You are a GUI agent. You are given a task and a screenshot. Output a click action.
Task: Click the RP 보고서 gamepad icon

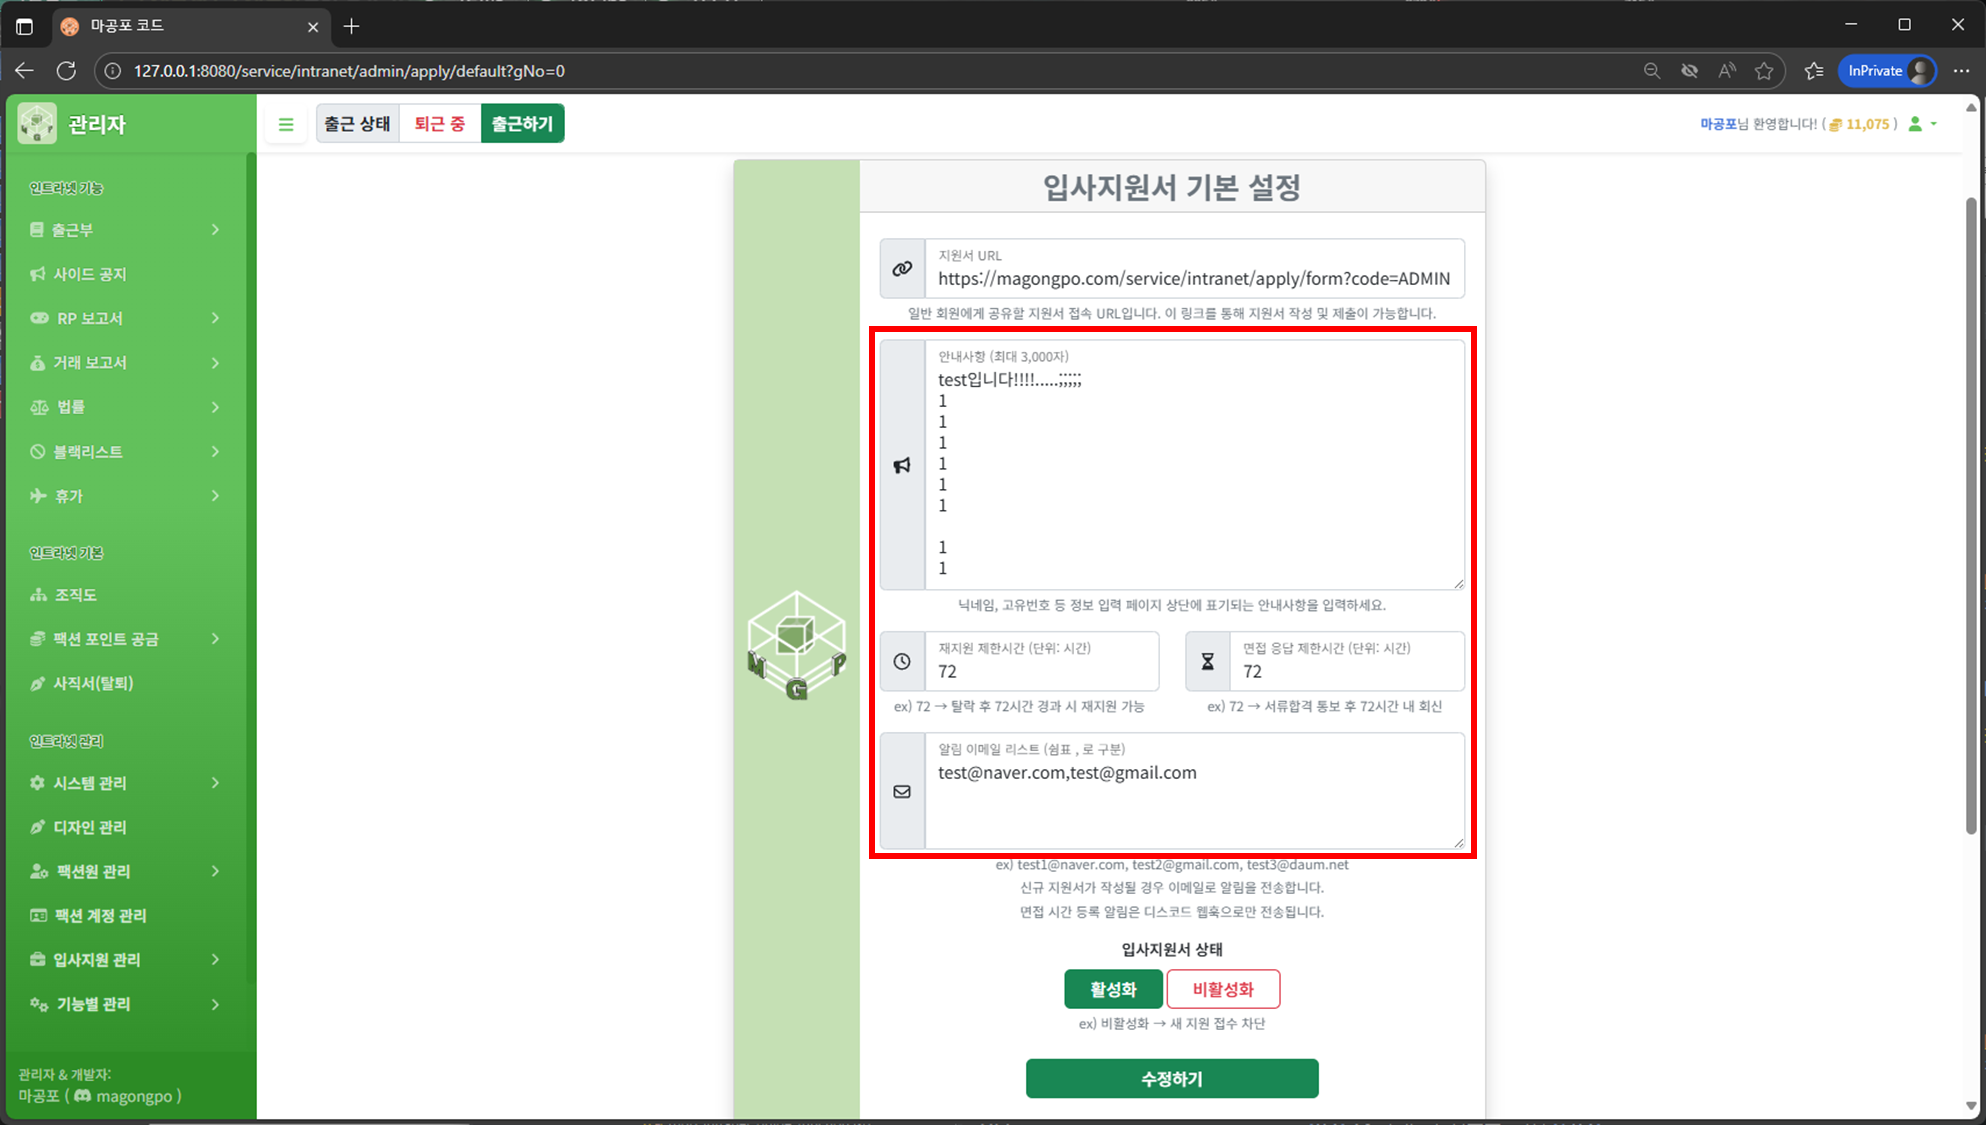39,318
